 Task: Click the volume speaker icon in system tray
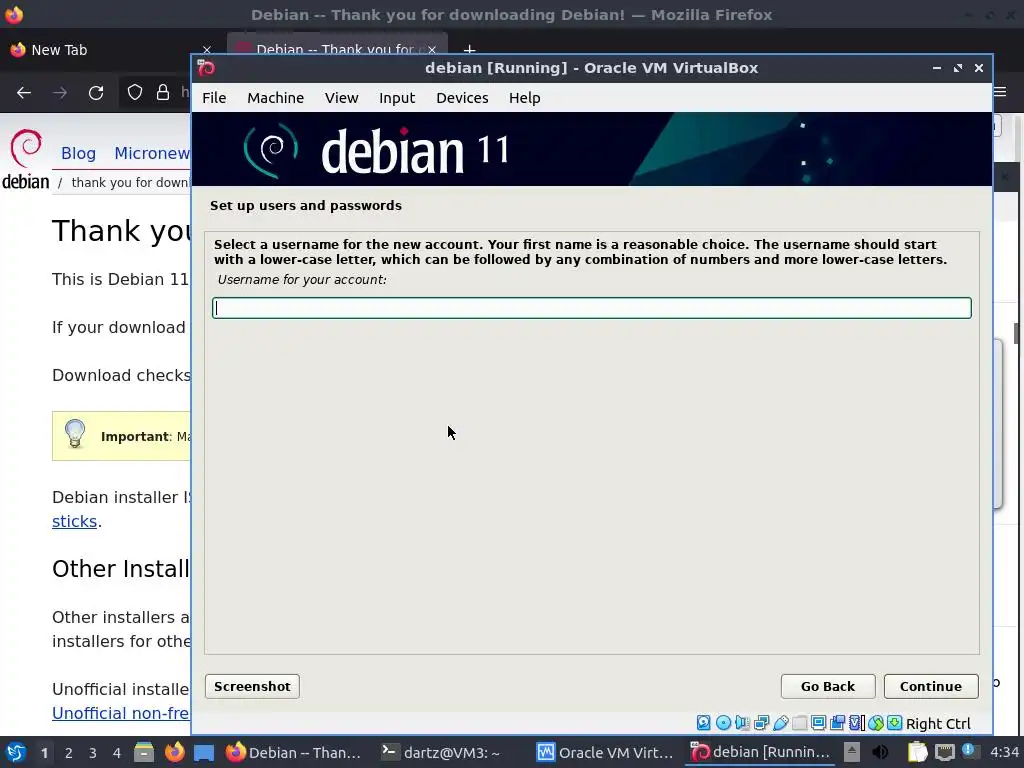[880, 752]
